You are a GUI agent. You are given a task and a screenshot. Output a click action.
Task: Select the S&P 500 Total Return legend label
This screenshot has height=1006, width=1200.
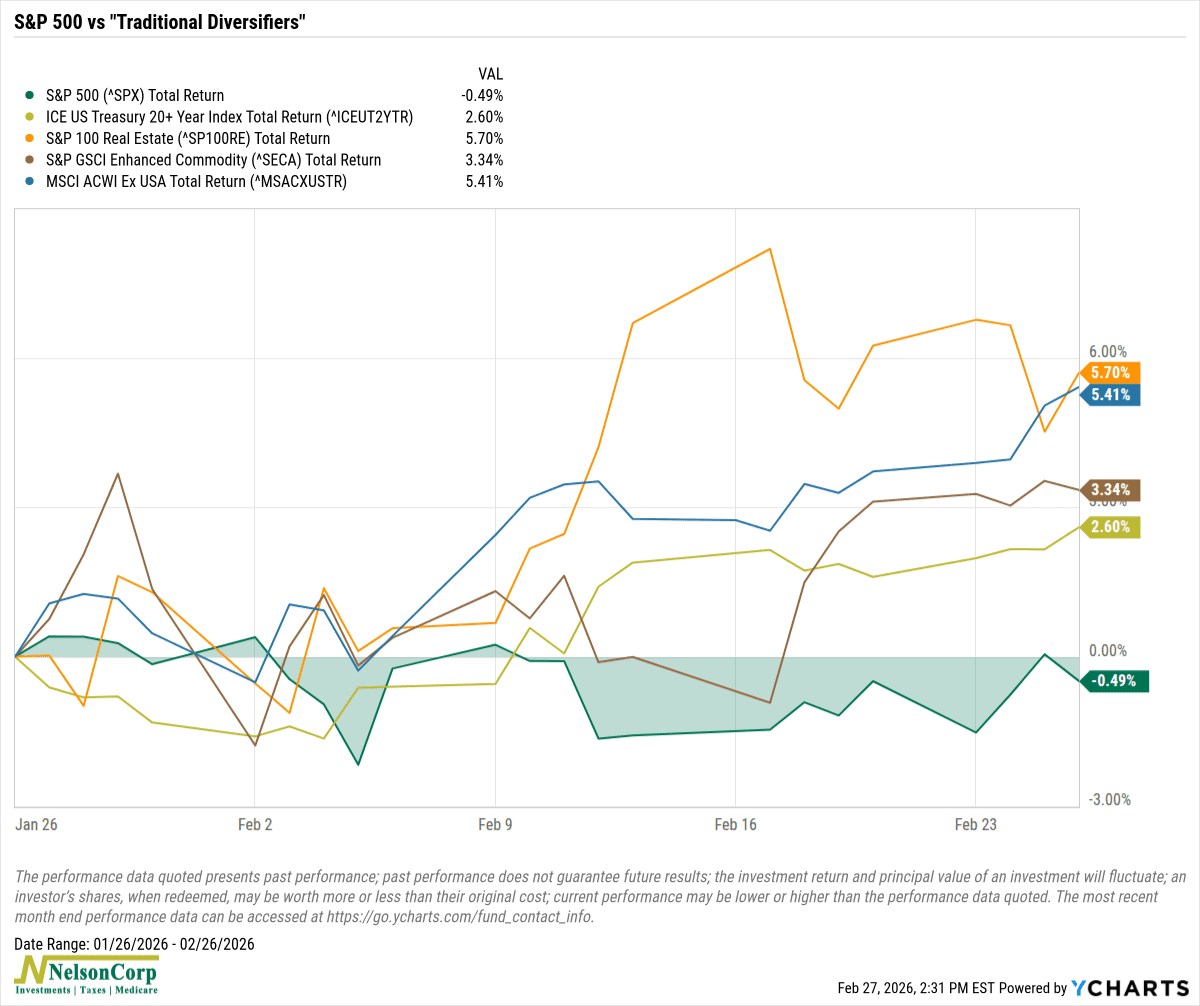pyautogui.click(x=135, y=96)
